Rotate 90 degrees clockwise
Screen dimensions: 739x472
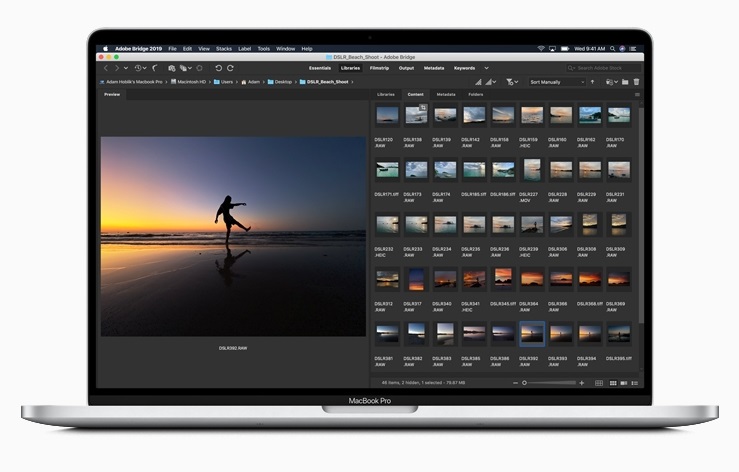point(230,68)
